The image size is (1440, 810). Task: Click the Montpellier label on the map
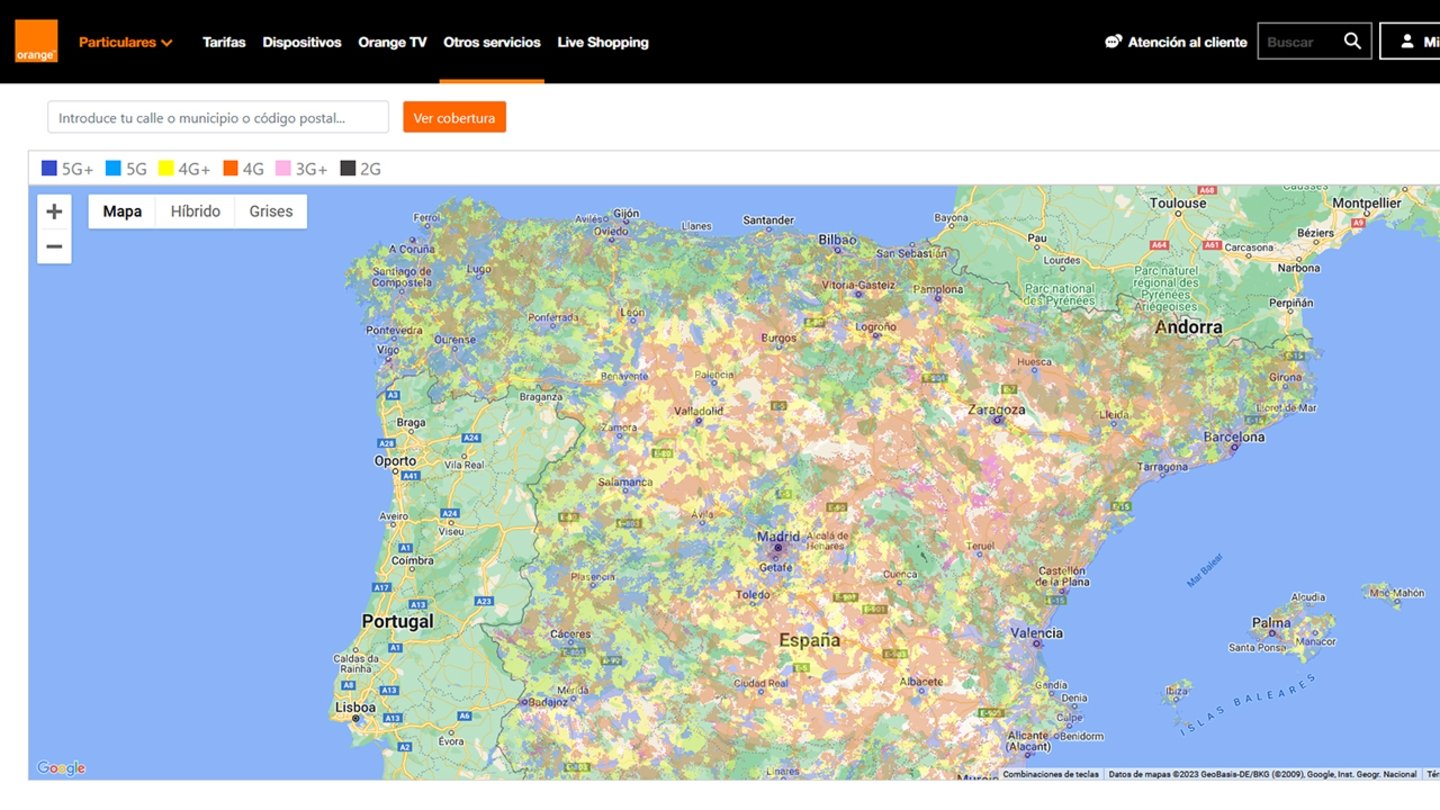click(x=1367, y=203)
